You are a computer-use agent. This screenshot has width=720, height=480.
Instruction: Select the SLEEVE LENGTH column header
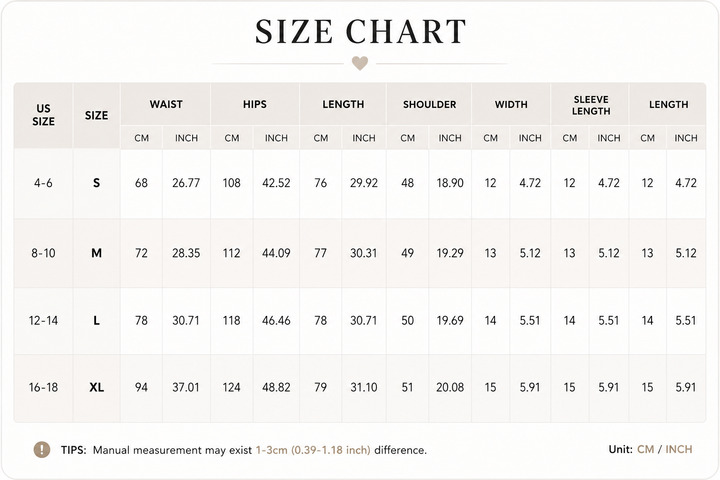click(x=591, y=105)
